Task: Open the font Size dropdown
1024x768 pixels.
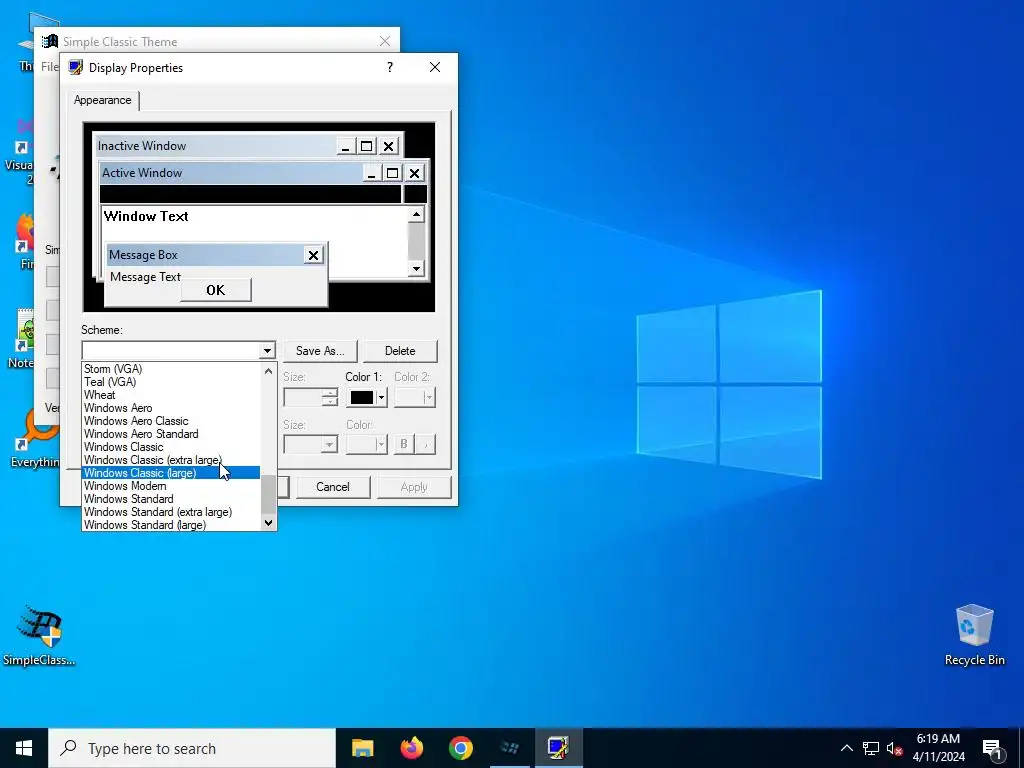Action: (x=310, y=445)
